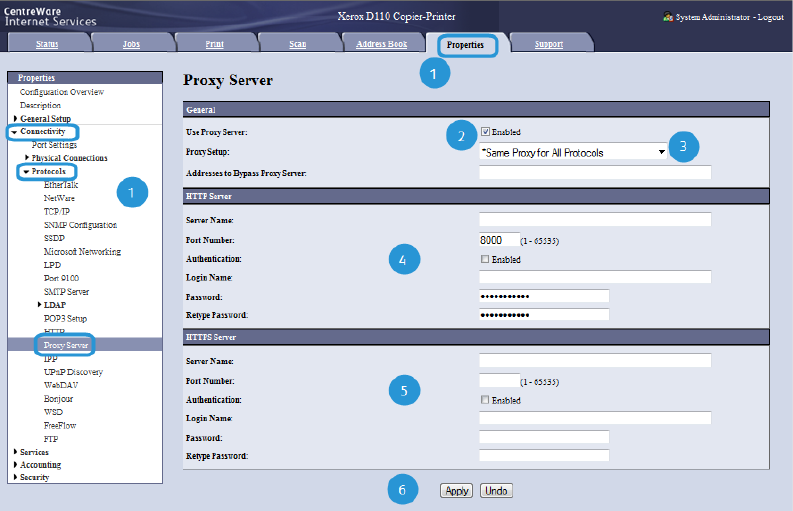
Task: Expand the General Setup tree node
Action: [16, 118]
